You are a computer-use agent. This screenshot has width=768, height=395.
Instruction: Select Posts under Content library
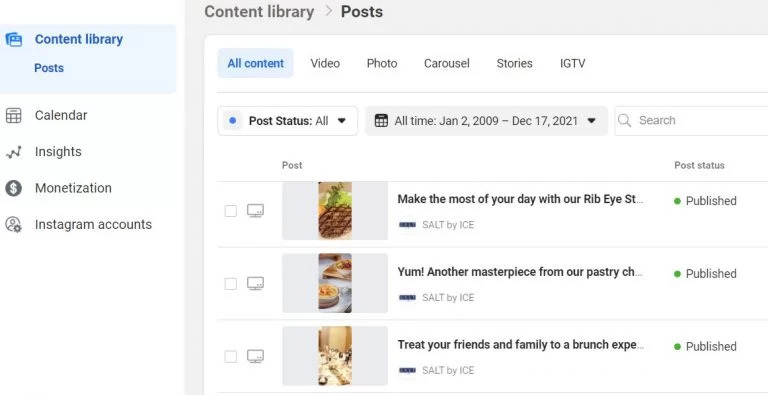click(x=49, y=68)
